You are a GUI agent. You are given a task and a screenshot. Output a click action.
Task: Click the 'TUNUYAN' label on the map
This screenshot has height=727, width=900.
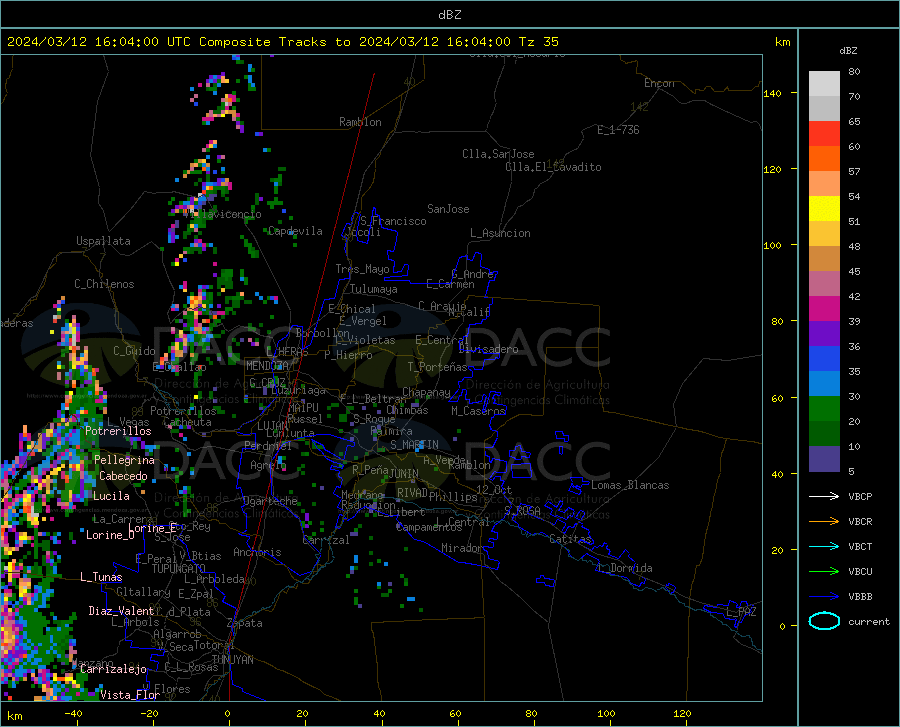point(232,660)
